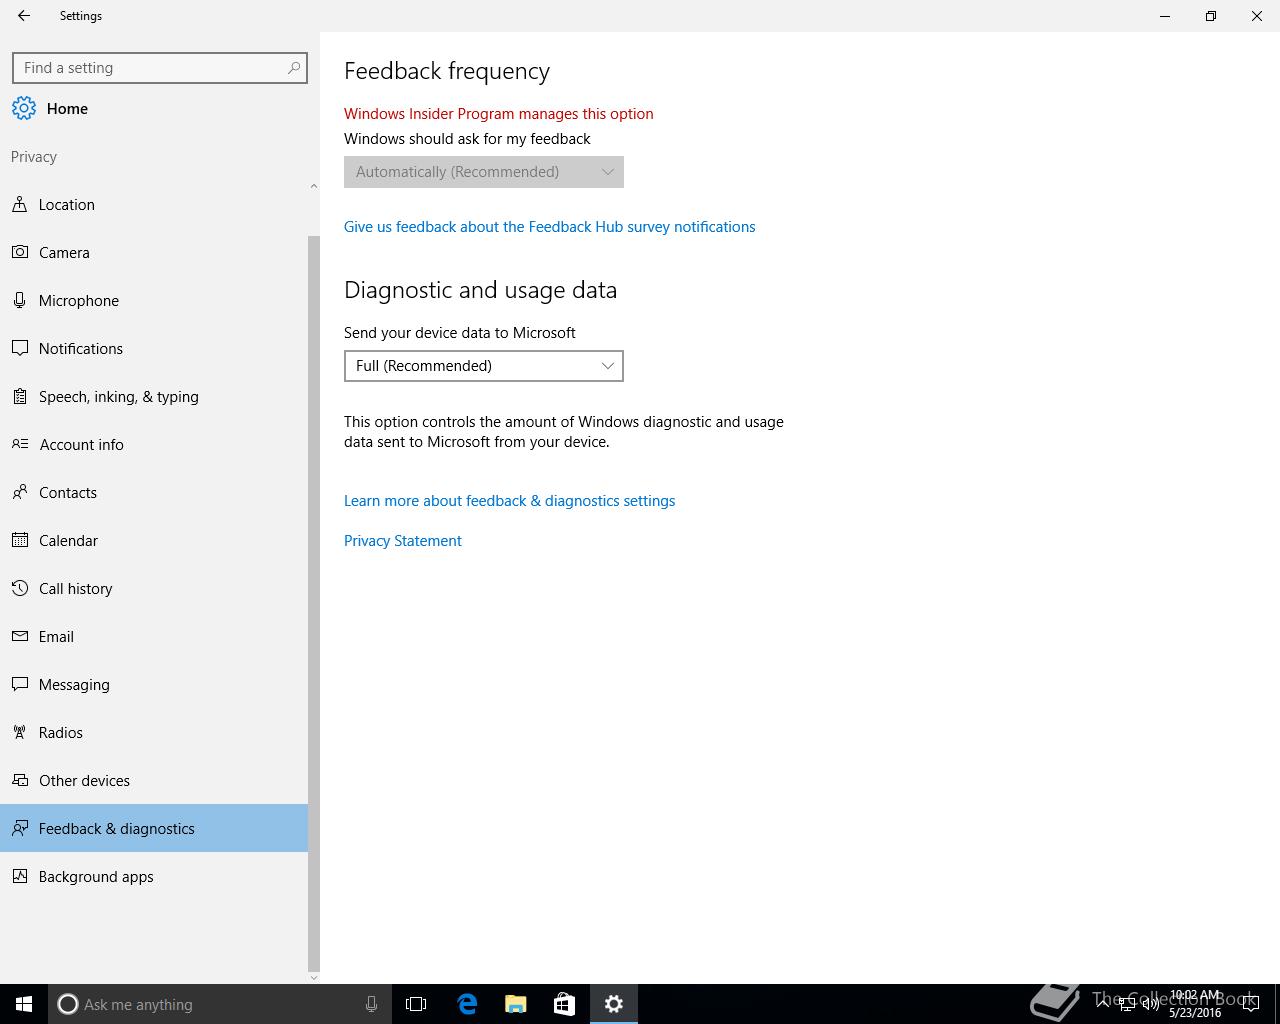This screenshot has width=1280, height=1024.
Task: Open the Store from taskbar
Action: pos(564,1004)
